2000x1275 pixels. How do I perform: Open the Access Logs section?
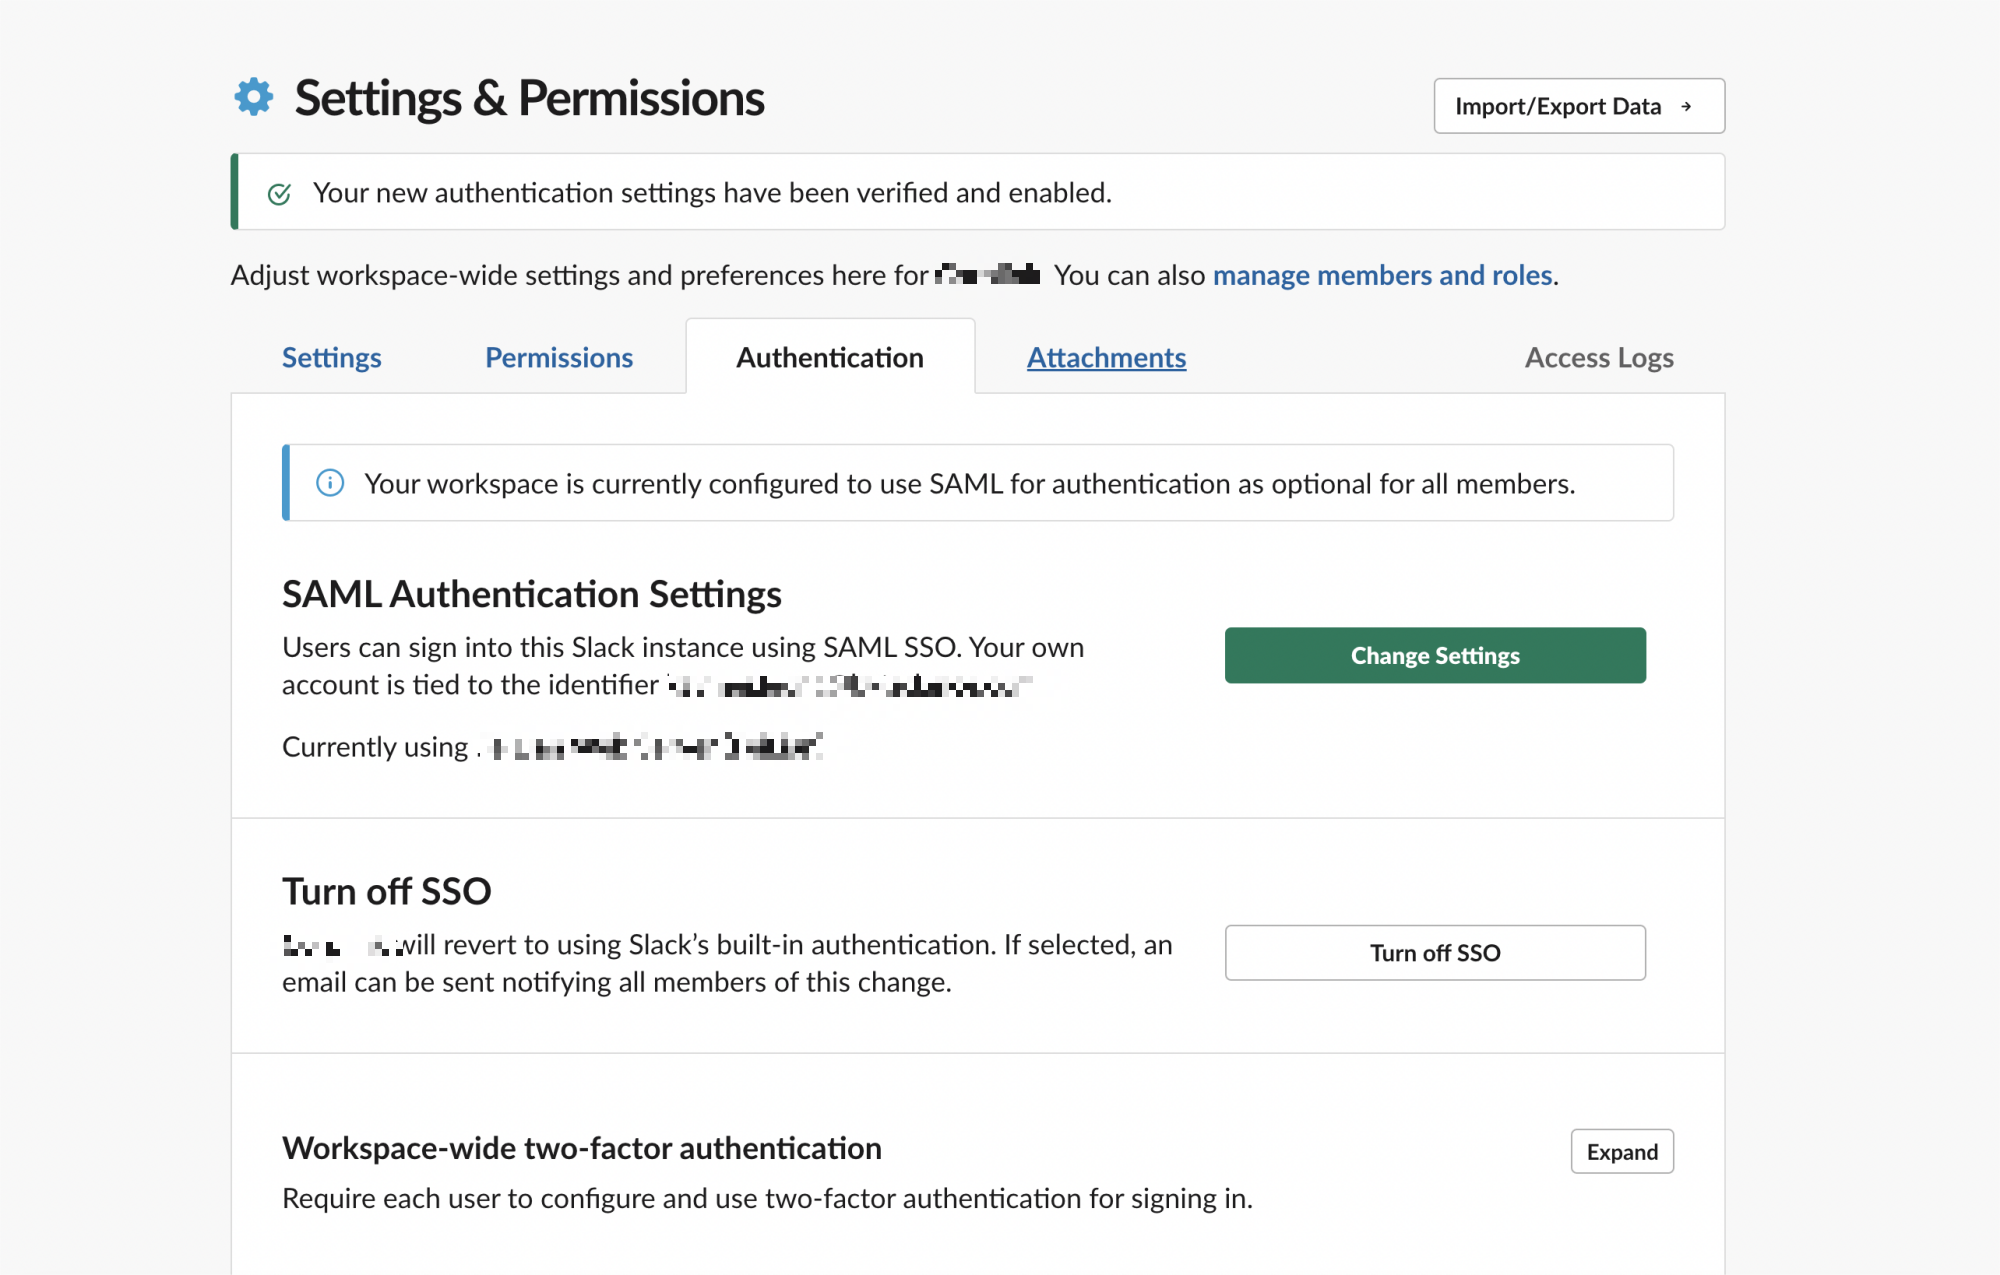tap(1601, 356)
